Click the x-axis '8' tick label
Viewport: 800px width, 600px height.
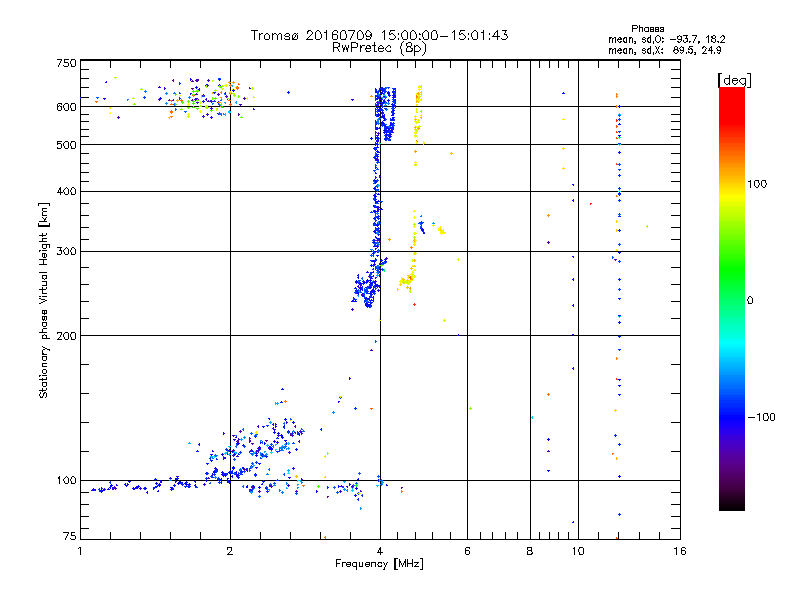530,551
